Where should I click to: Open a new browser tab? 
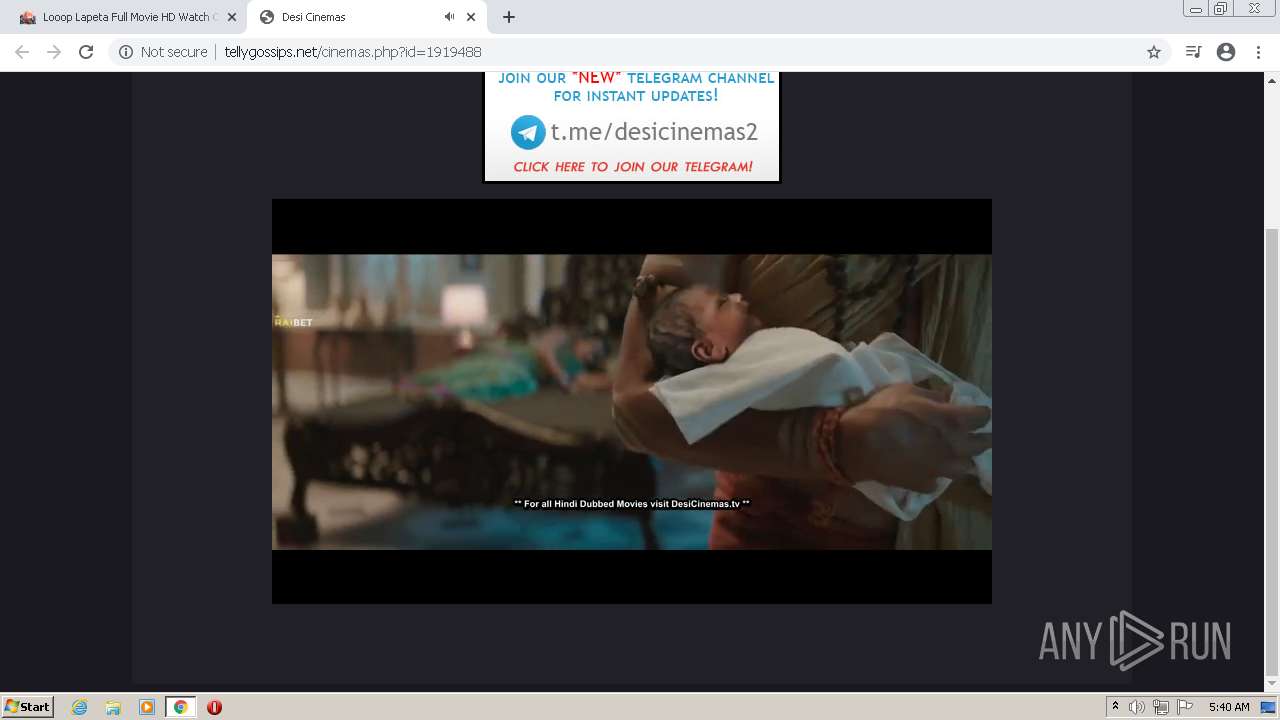coord(509,17)
